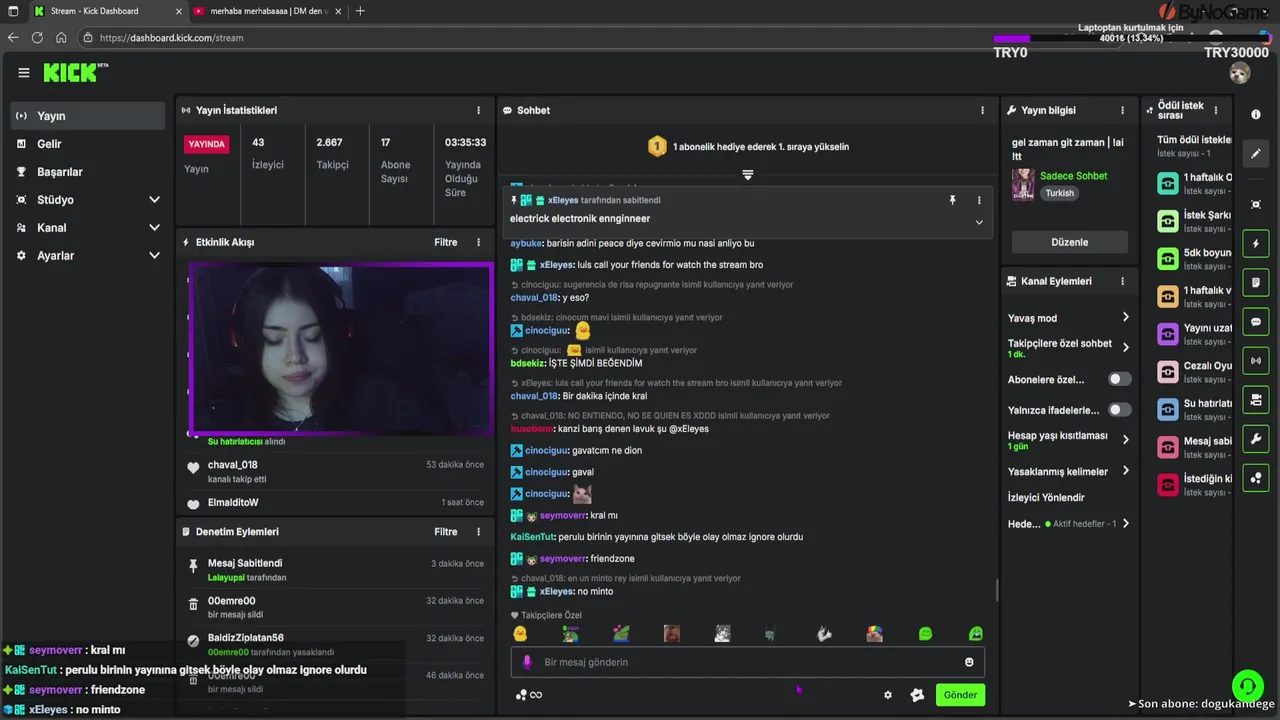Click the focus frame sidebar icon
This screenshot has width=1280, height=720.
1256,204
